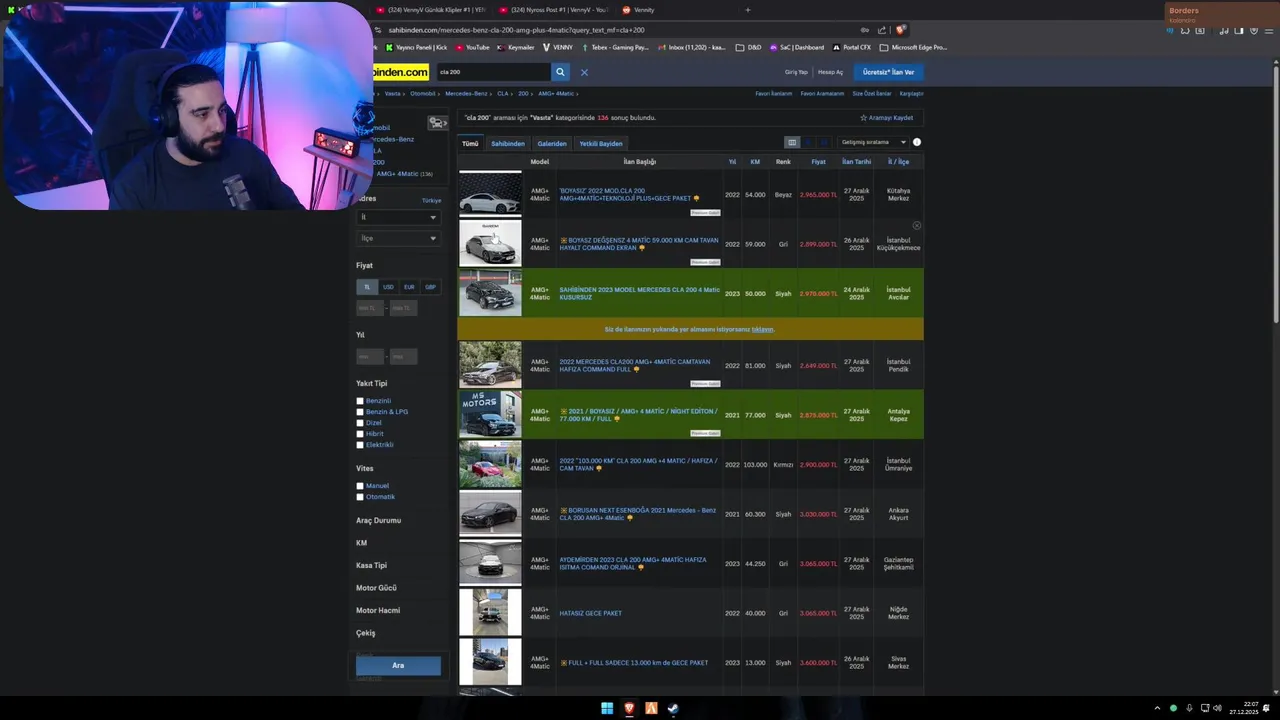Expand the Motor Hacmi filter
The image size is (1280, 720).
(378, 610)
